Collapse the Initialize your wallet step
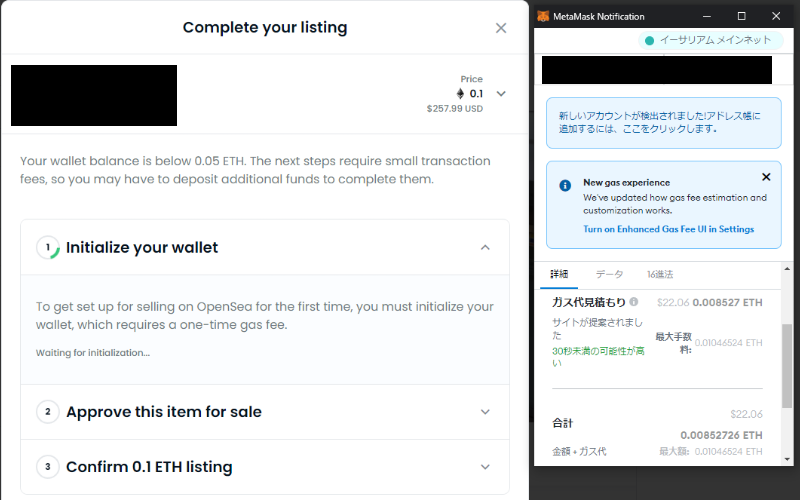The image size is (800, 500). (x=485, y=247)
